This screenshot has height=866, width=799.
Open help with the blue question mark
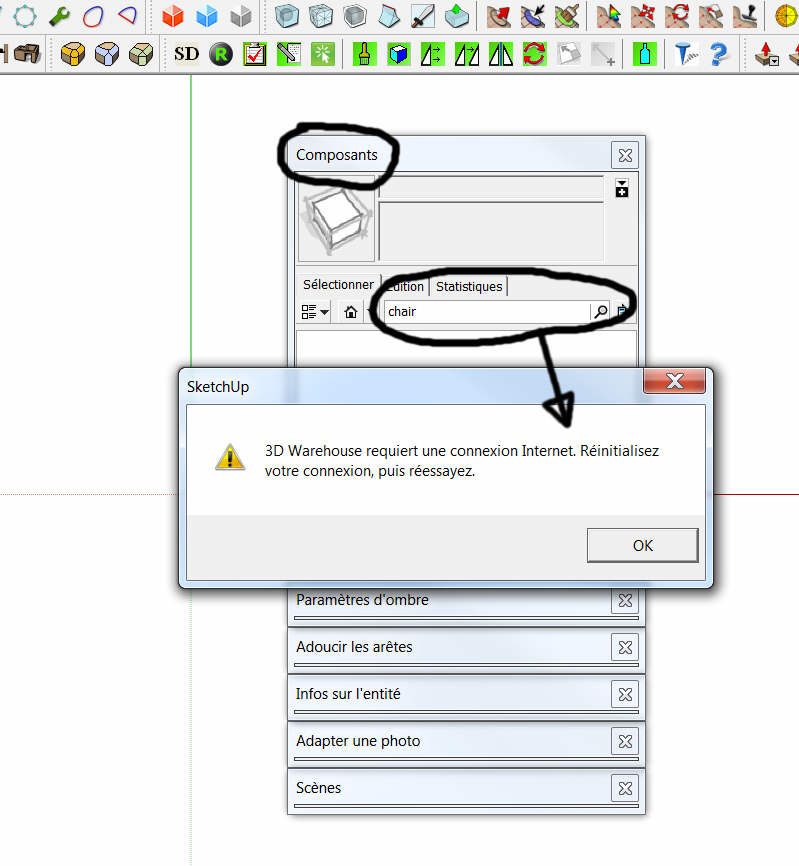(x=719, y=54)
